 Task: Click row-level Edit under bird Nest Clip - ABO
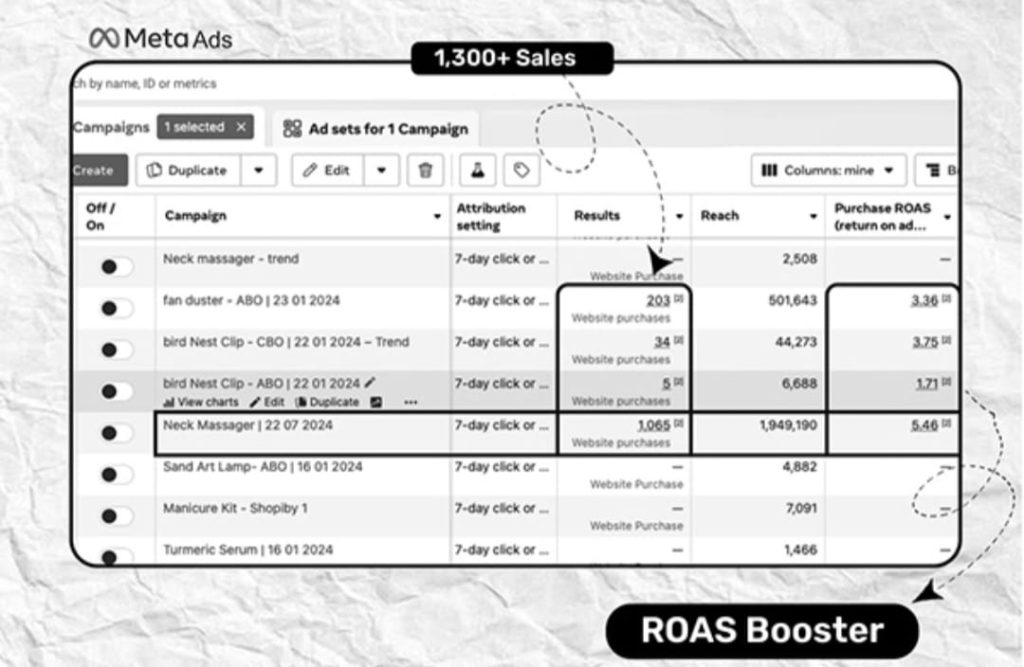point(268,402)
